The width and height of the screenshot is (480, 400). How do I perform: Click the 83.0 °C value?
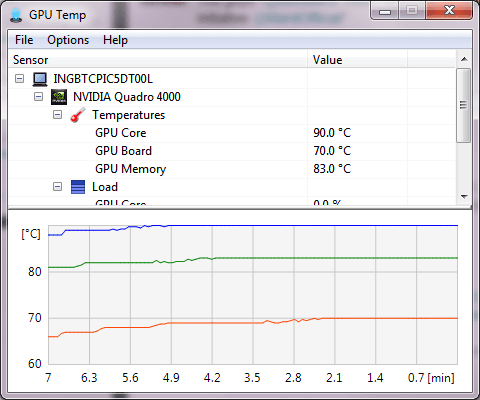click(332, 169)
